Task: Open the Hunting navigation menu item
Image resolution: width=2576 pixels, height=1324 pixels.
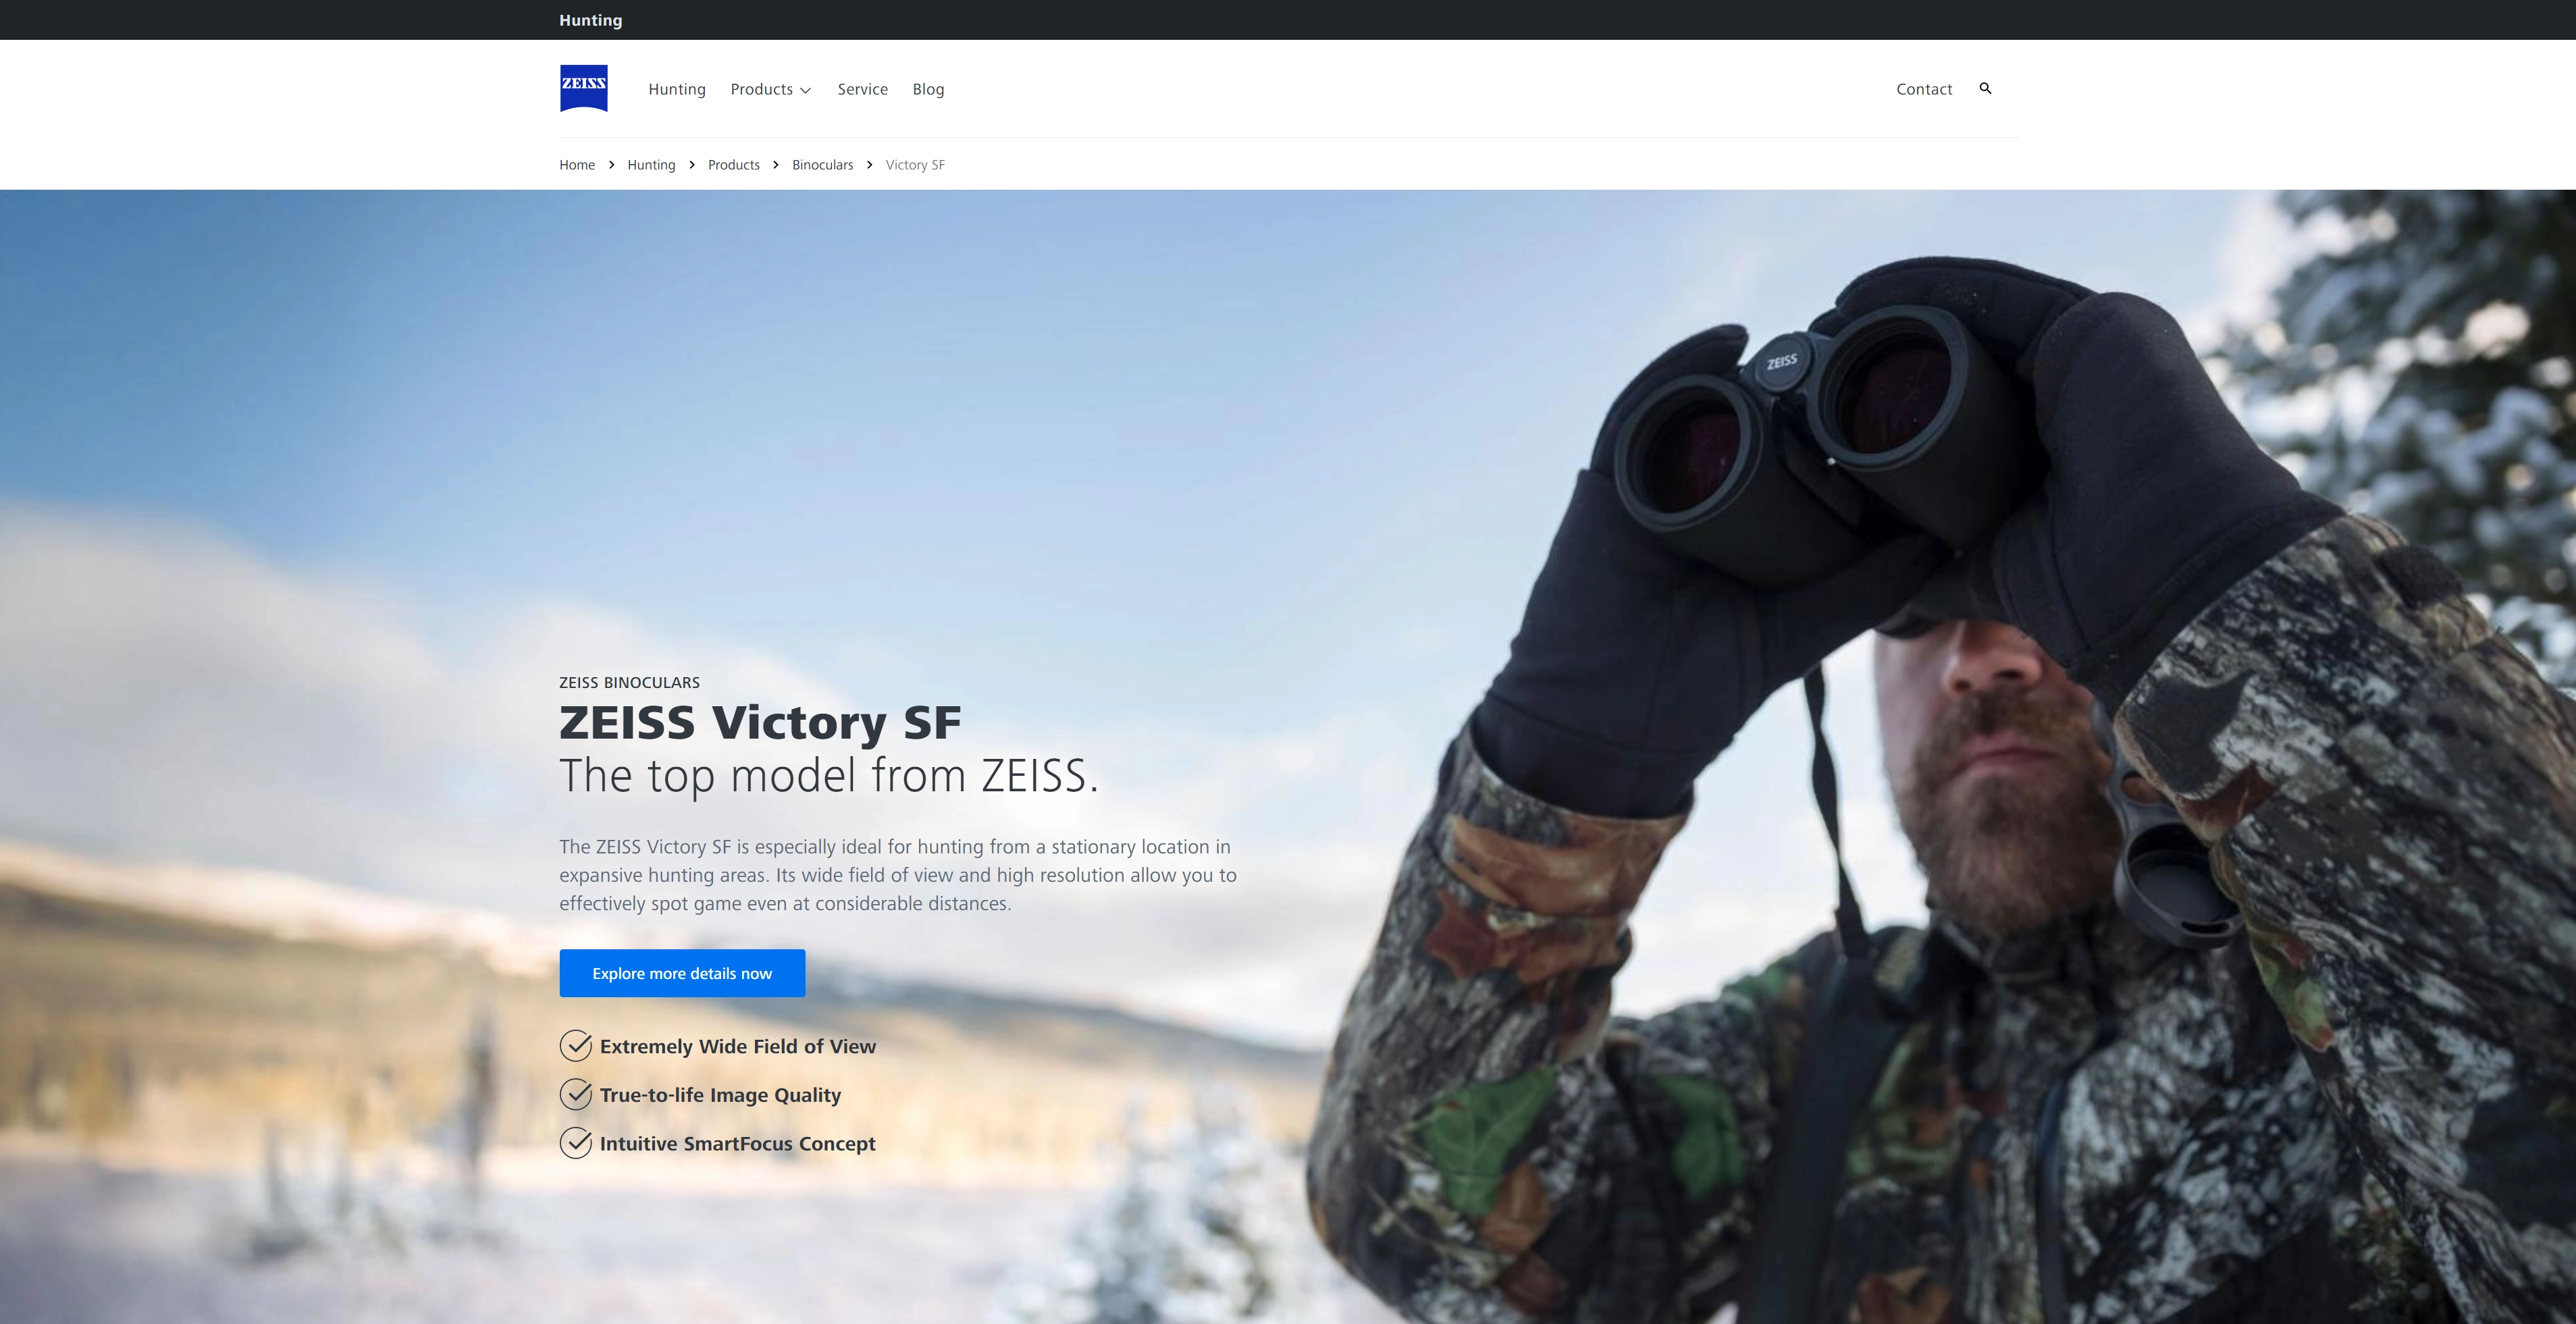Action: pyautogui.click(x=677, y=89)
